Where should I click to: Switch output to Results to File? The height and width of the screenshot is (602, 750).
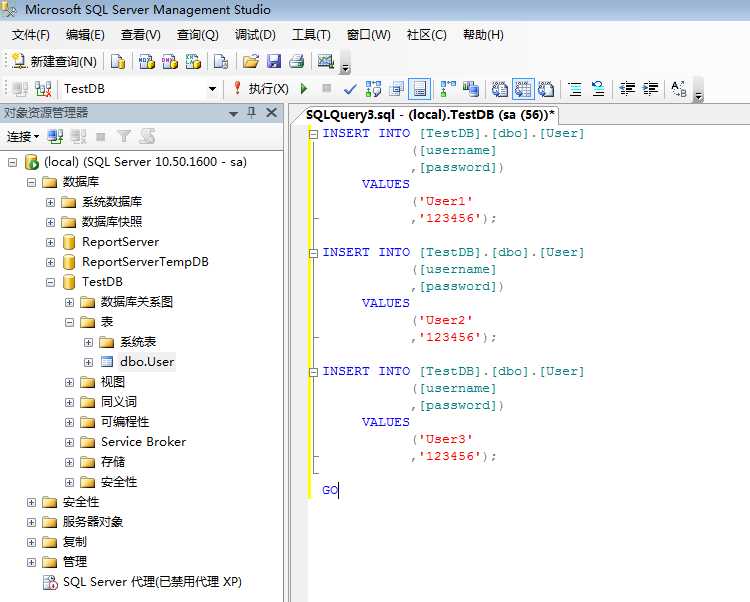546,89
